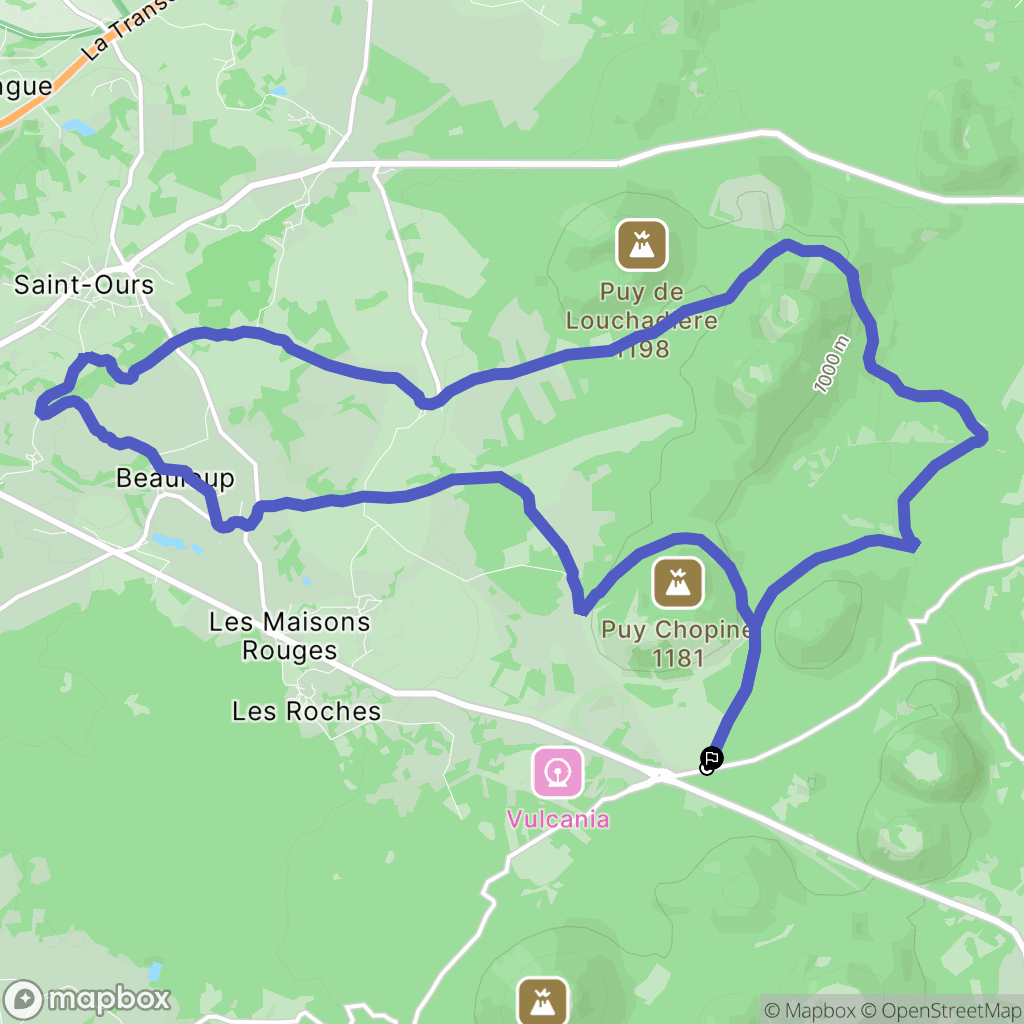Select the pink Vulcania attraction icon
This screenshot has width=1024, height=1024.
coord(558,773)
